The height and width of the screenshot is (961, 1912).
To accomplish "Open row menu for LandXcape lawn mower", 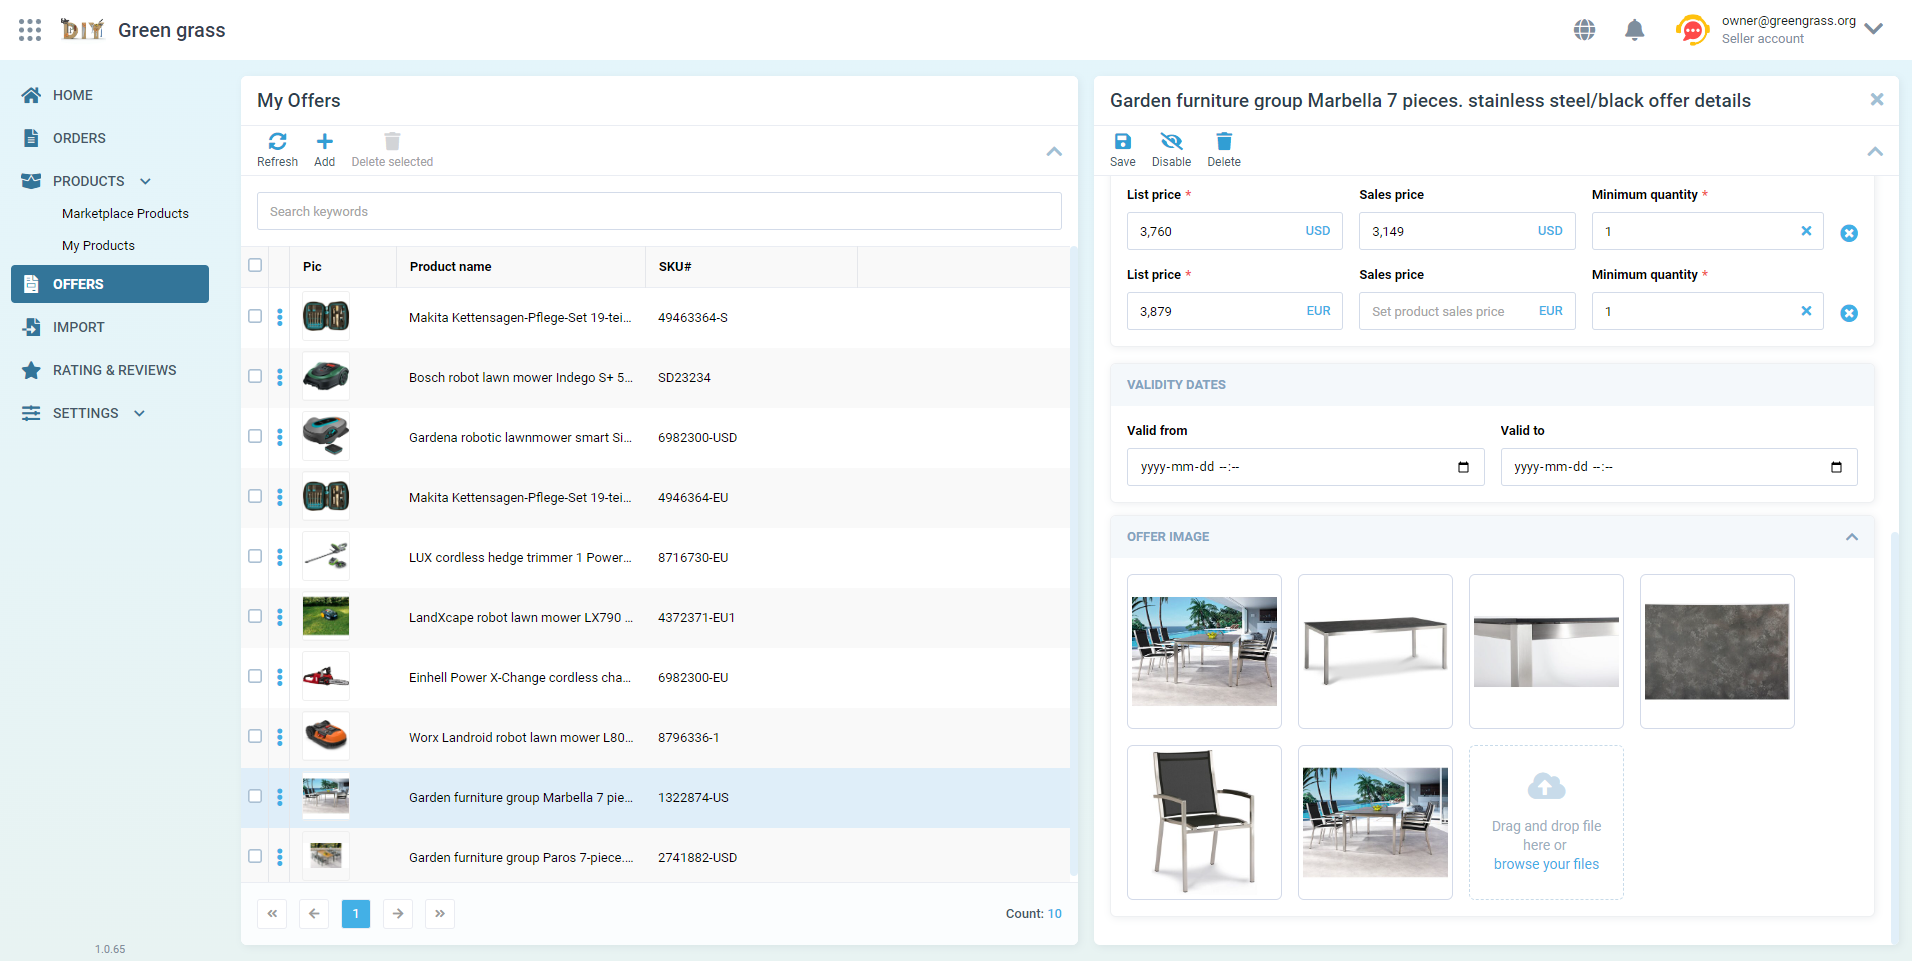I will coord(280,617).
